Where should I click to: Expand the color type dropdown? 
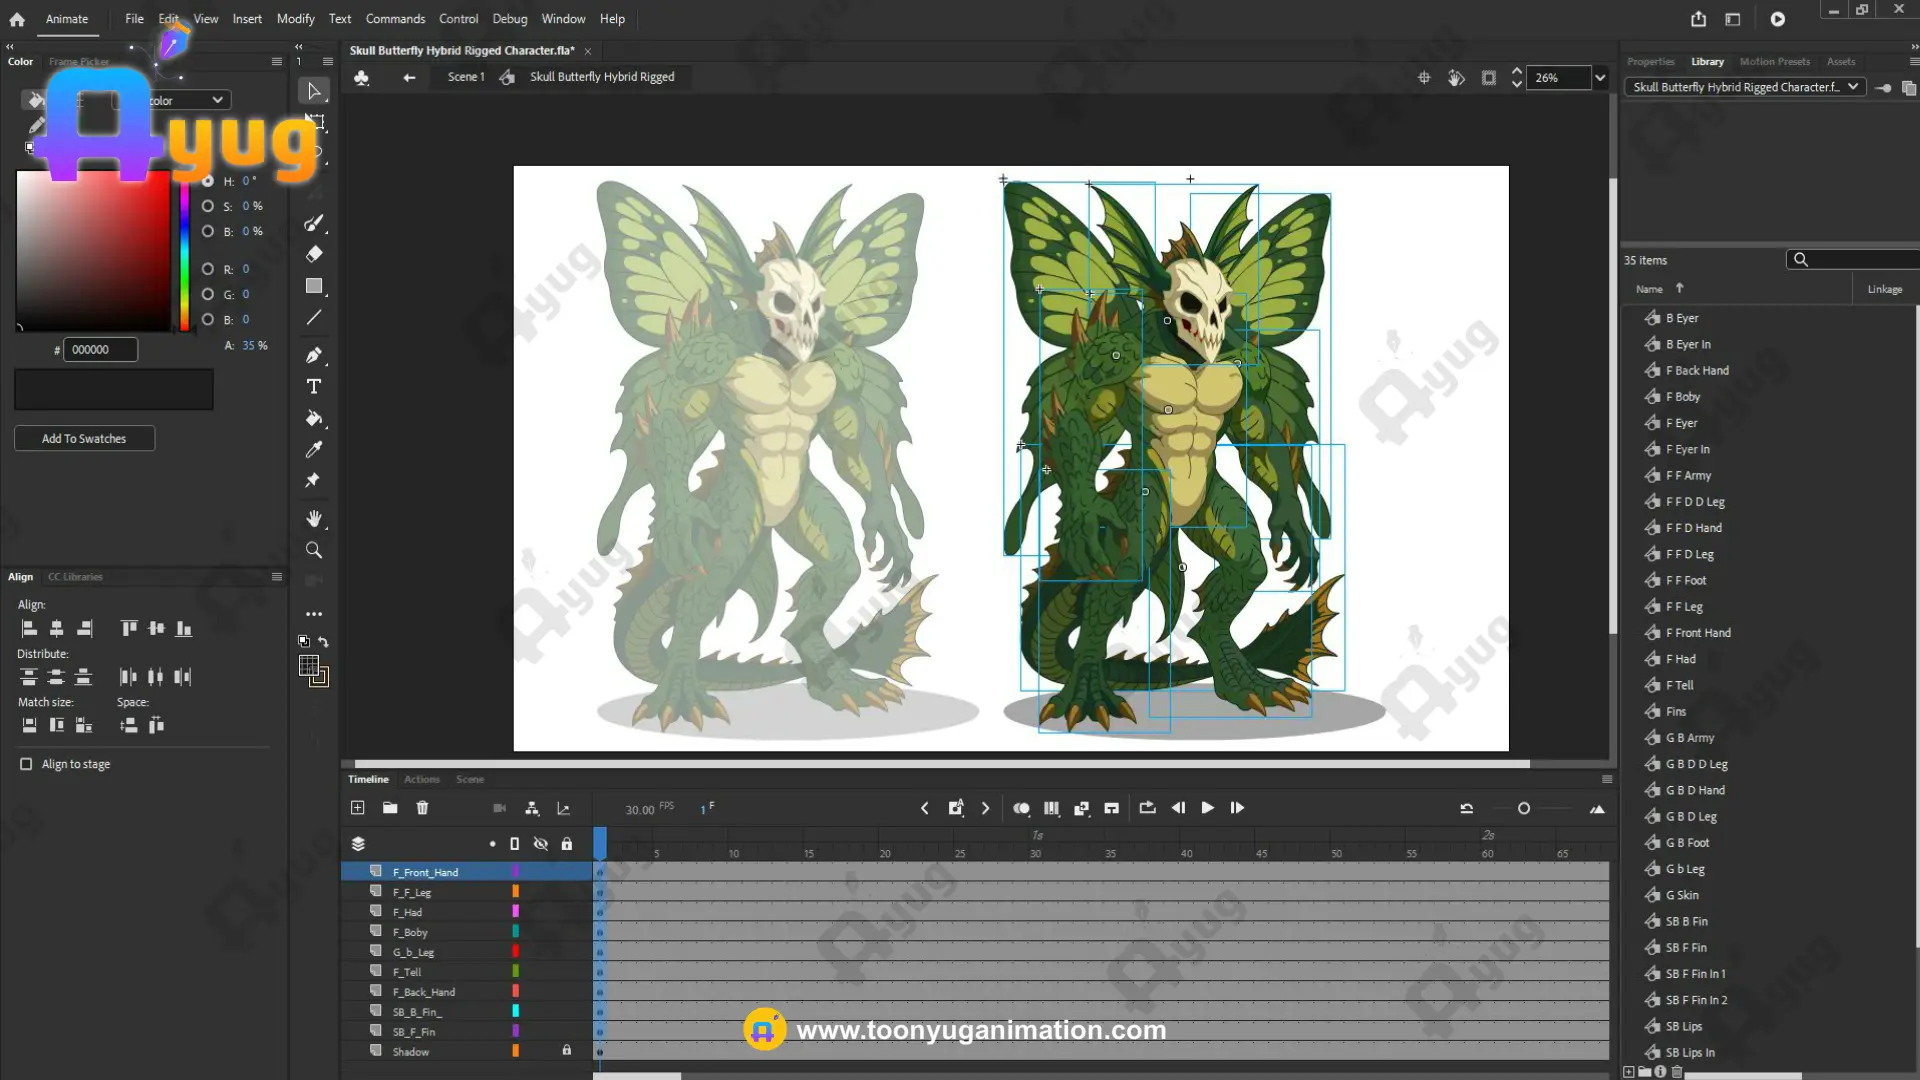click(217, 100)
